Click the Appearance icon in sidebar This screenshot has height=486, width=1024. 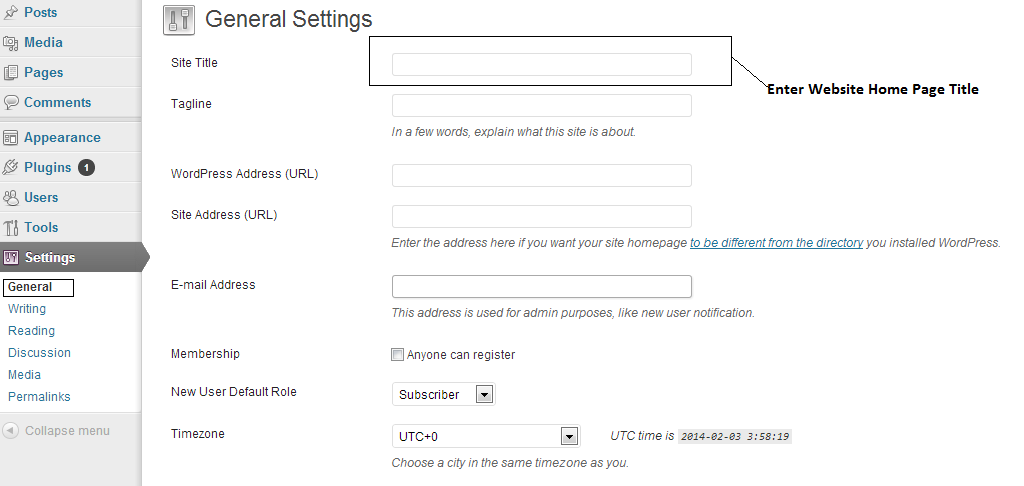pyautogui.click(x=11, y=138)
